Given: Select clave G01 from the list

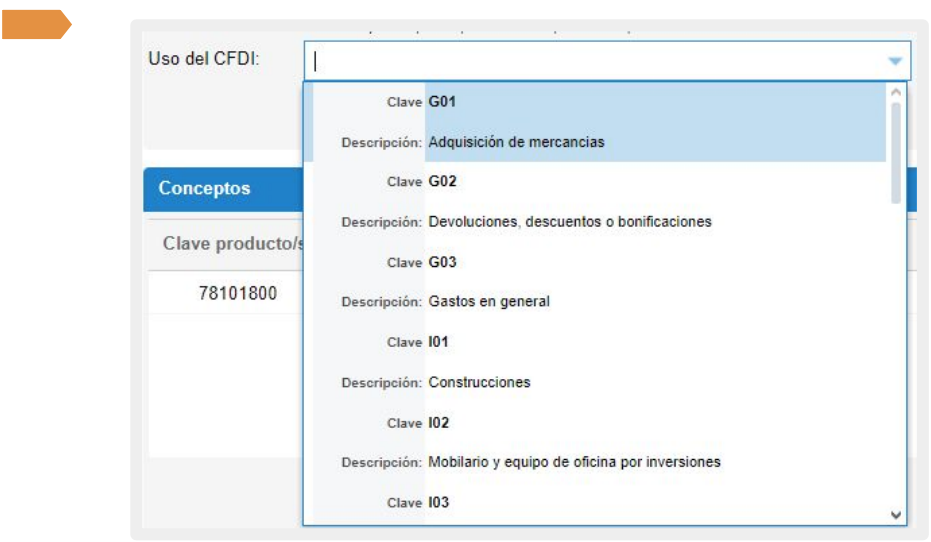Looking at the screenshot, I should [x=442, y=102].
